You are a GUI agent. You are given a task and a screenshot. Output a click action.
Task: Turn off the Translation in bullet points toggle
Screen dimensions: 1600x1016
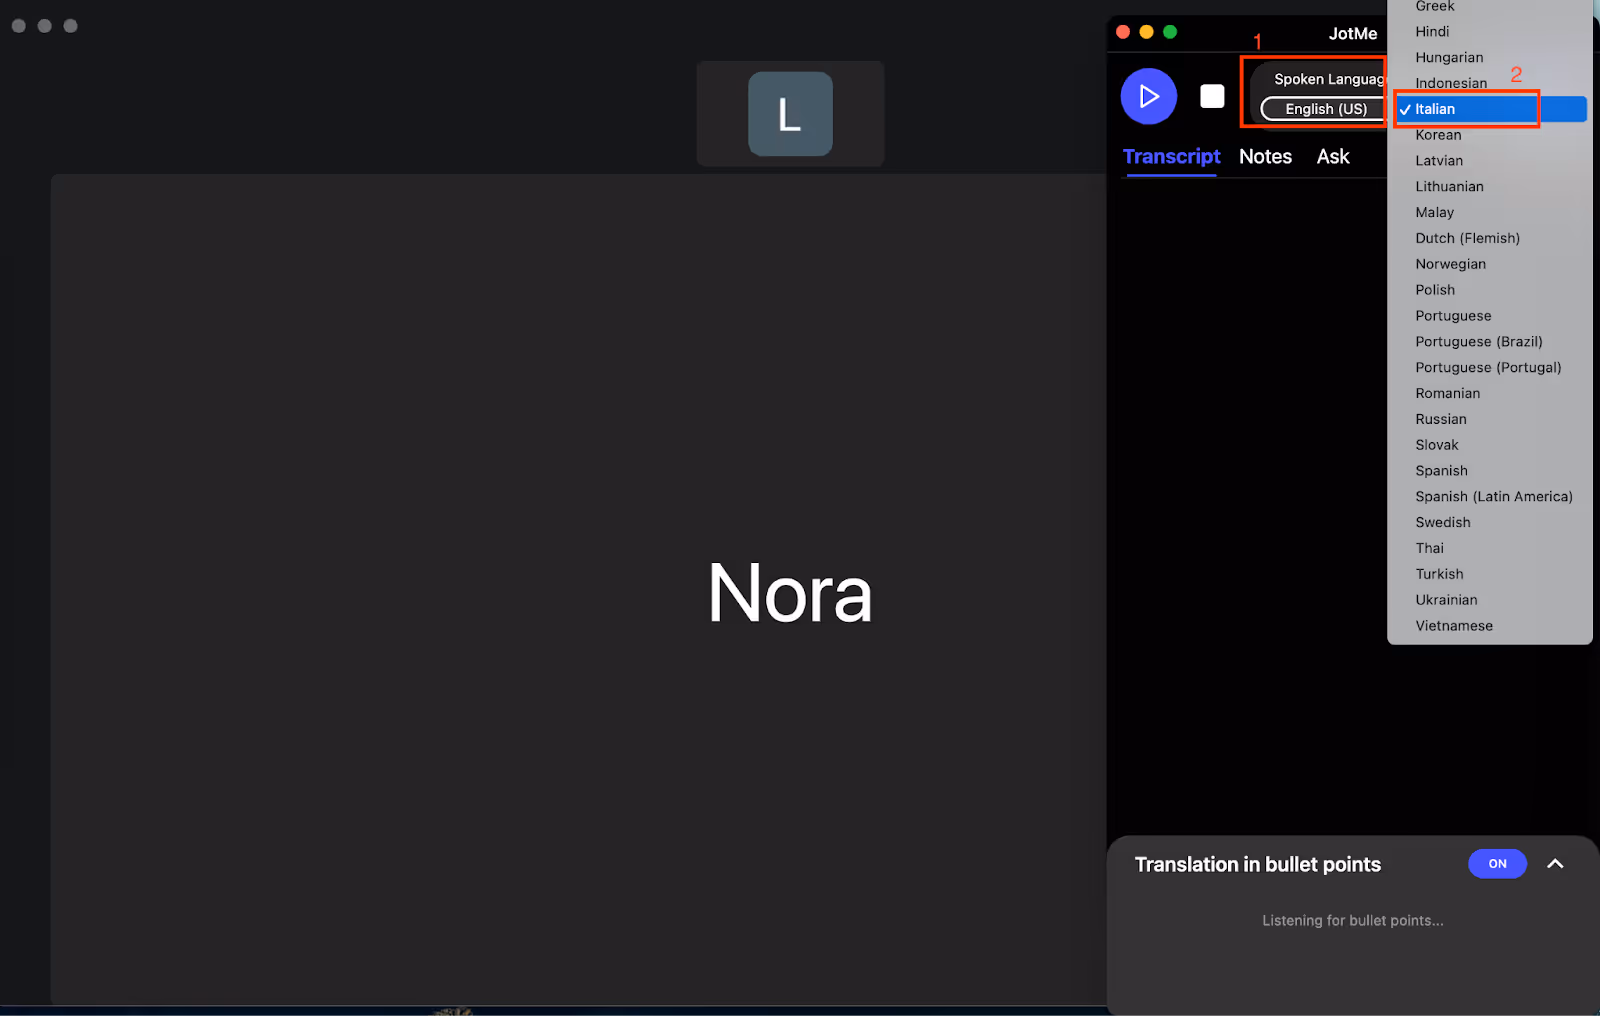point(1497,864)
